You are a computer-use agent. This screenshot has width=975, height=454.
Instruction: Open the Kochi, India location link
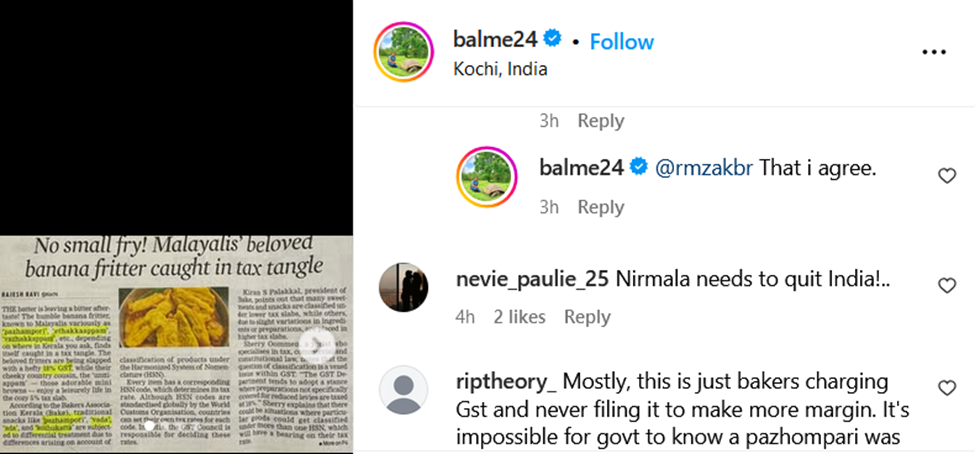[500, 70]
